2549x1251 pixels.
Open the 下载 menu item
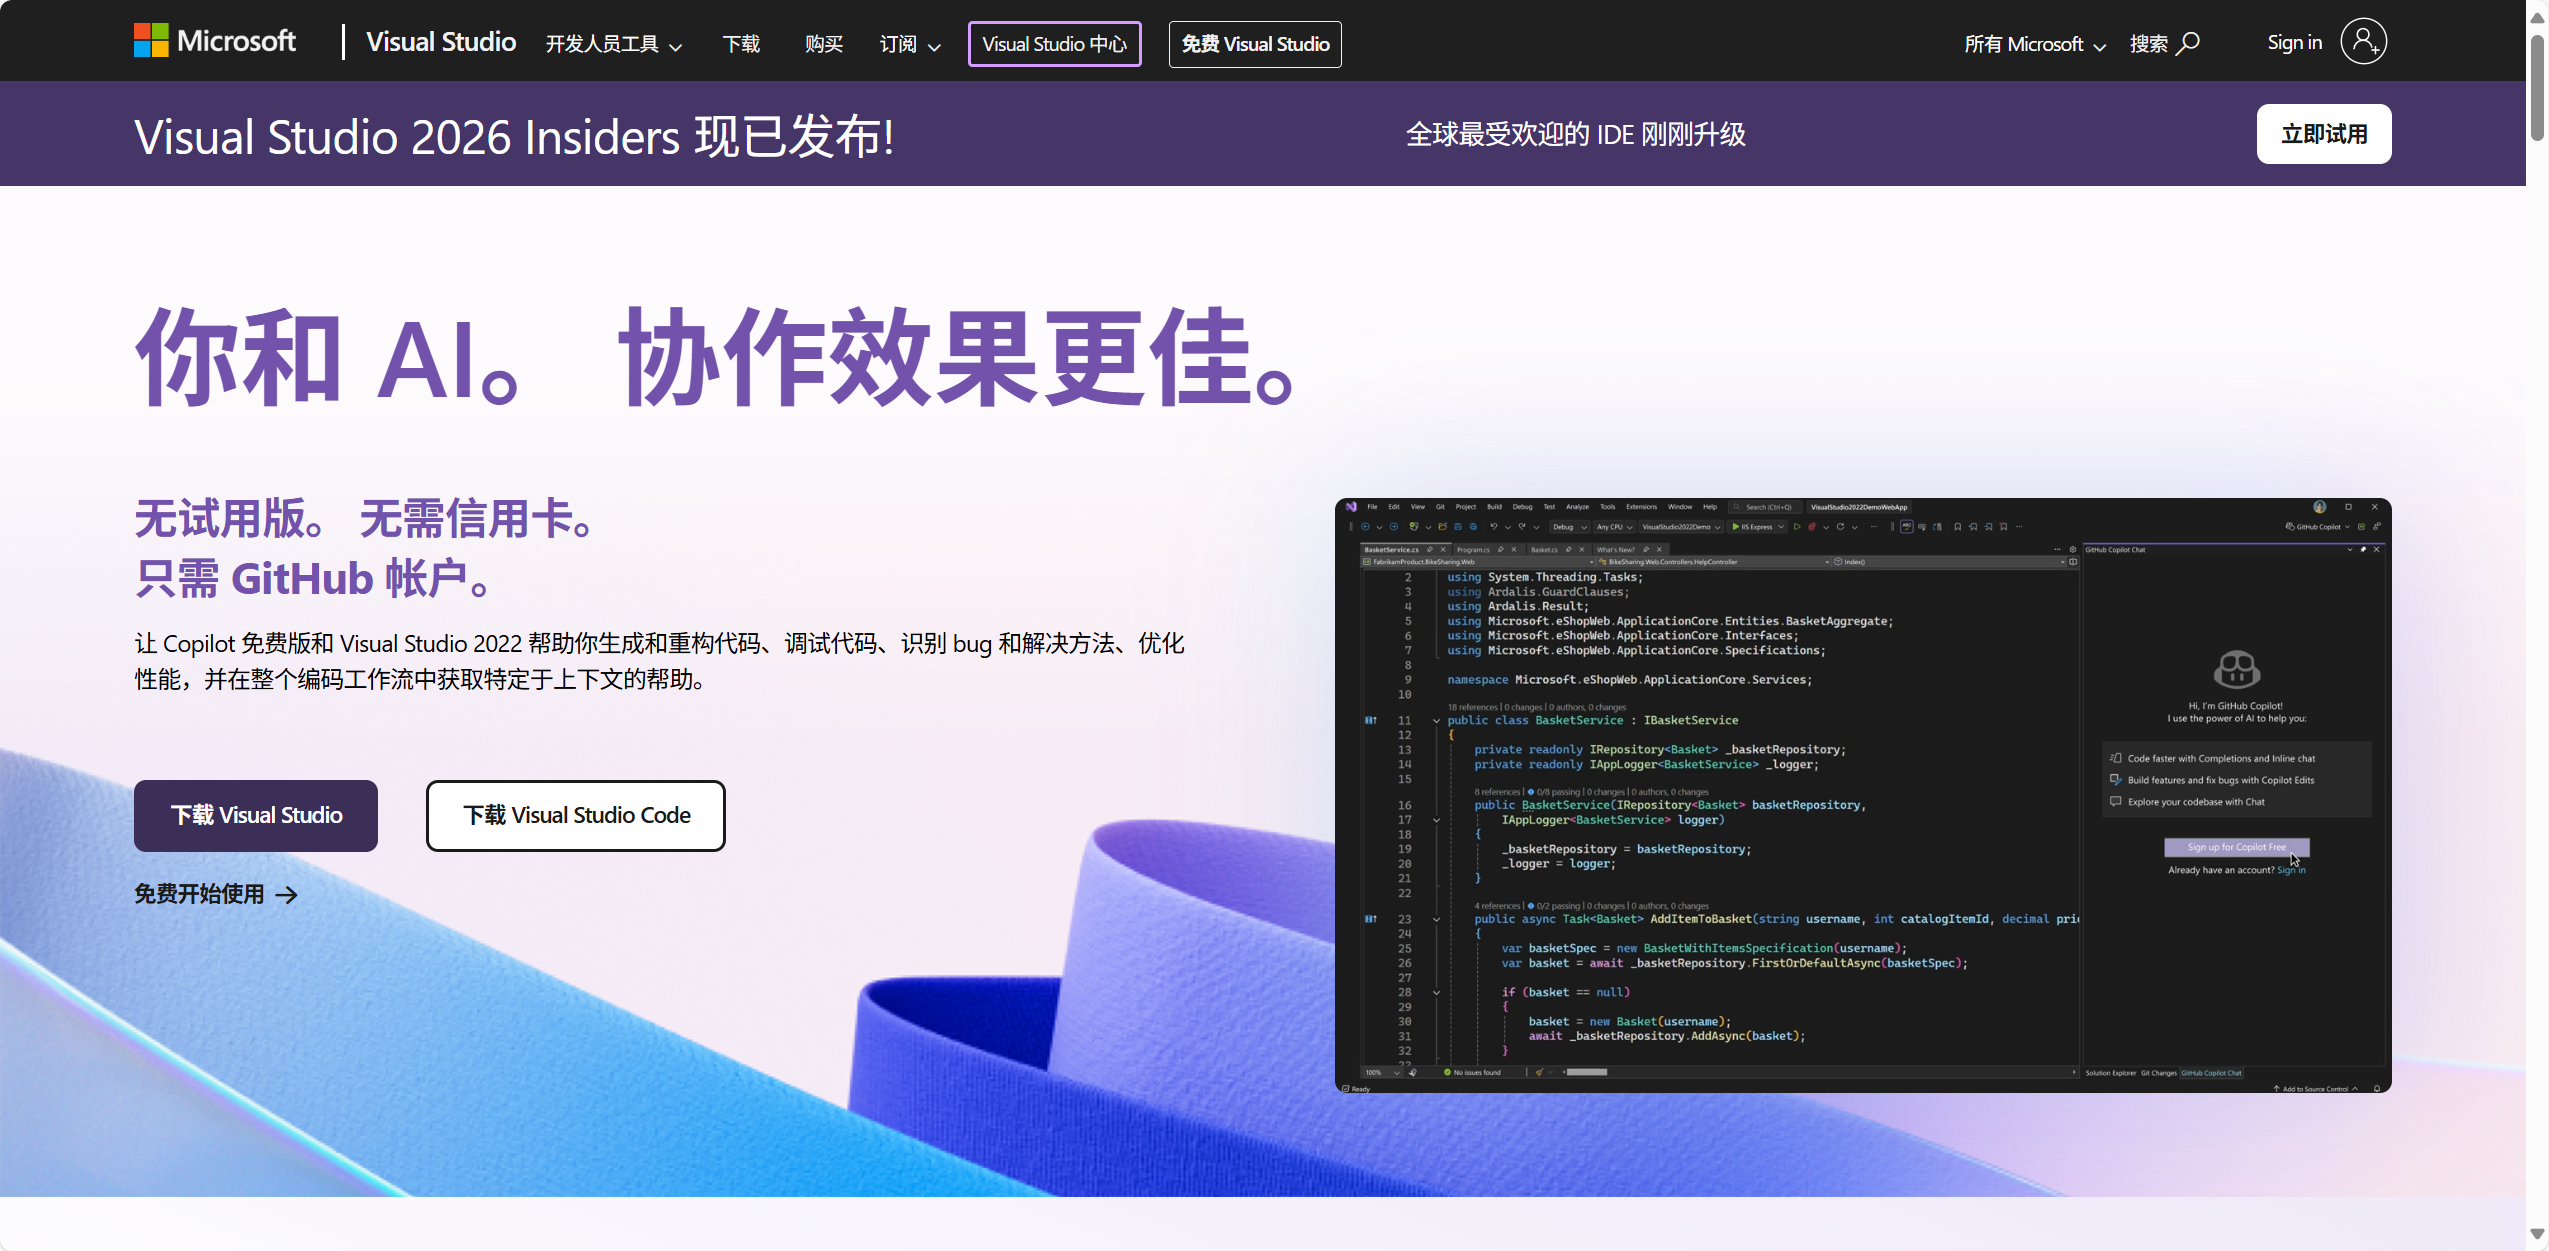point(741,44)
